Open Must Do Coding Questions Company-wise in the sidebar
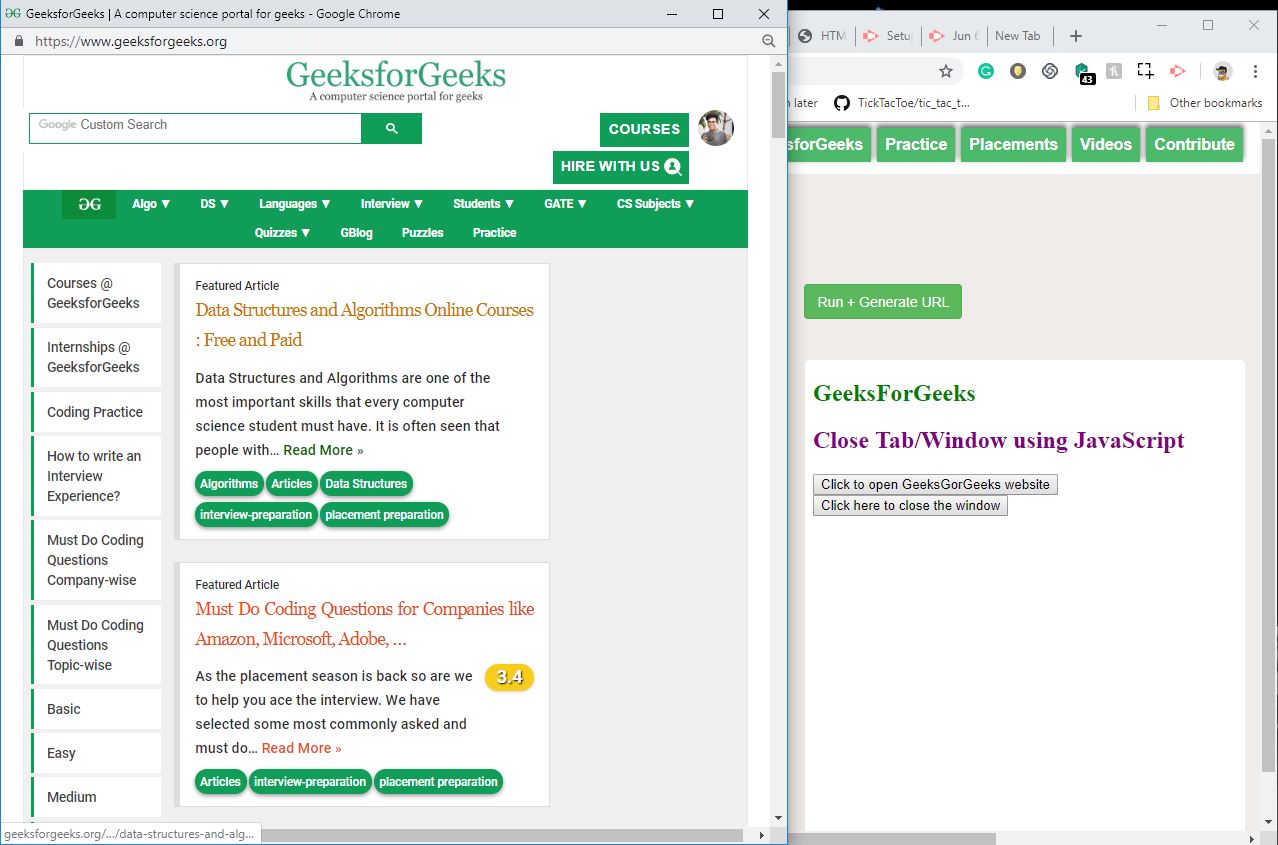 click(x=96, y=560)
